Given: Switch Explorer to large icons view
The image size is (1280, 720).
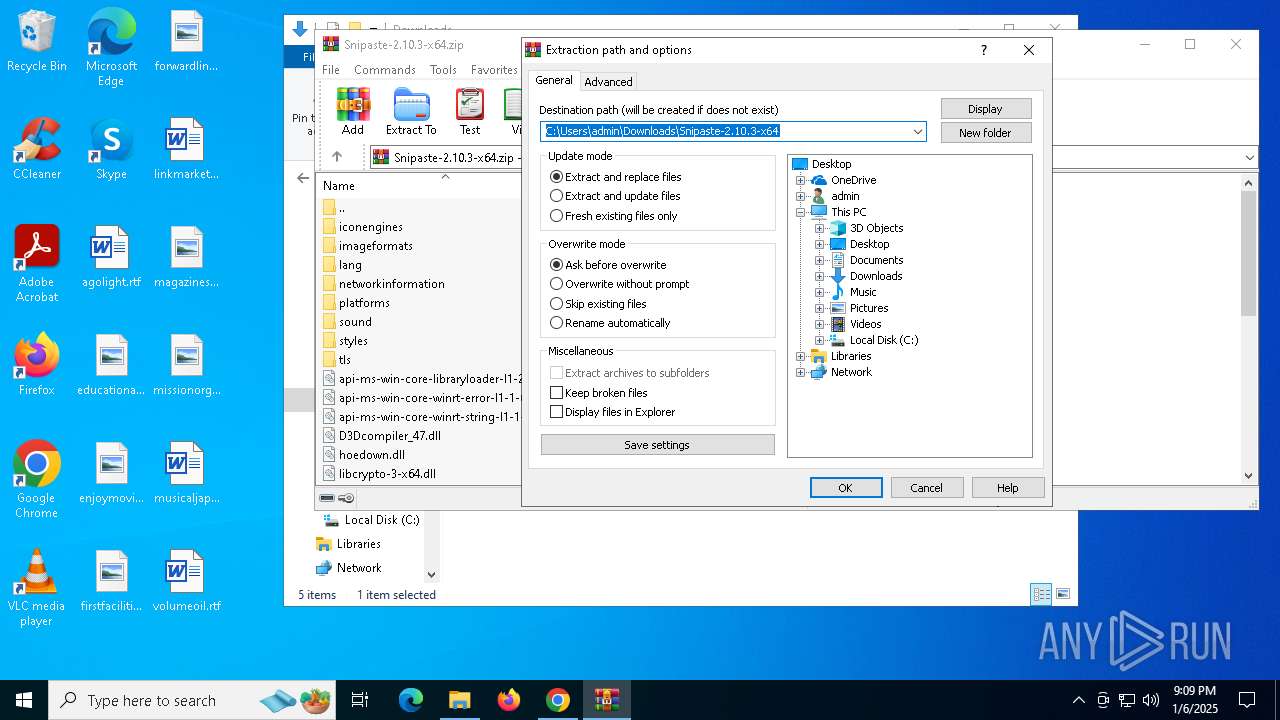Looking at the screenshot, I should click(1063, 594).
